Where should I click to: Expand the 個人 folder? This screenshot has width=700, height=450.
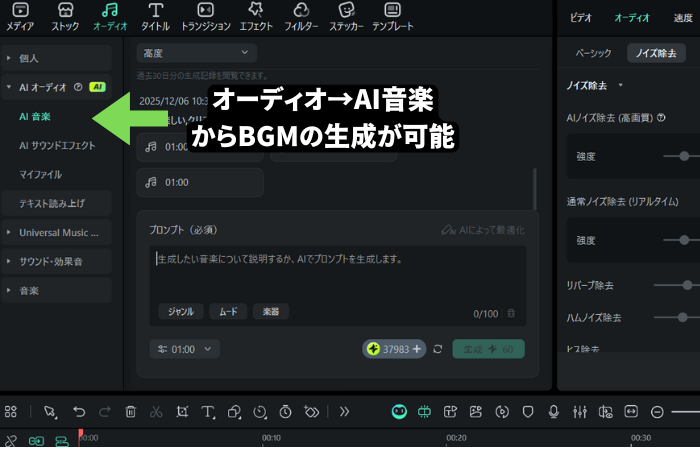[x=56, y=58]
